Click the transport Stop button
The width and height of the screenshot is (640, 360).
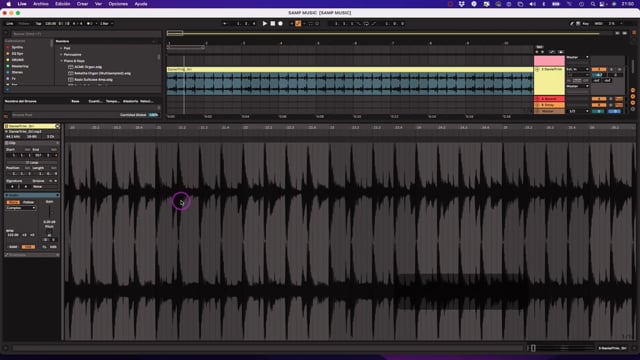tap(273, 24)
